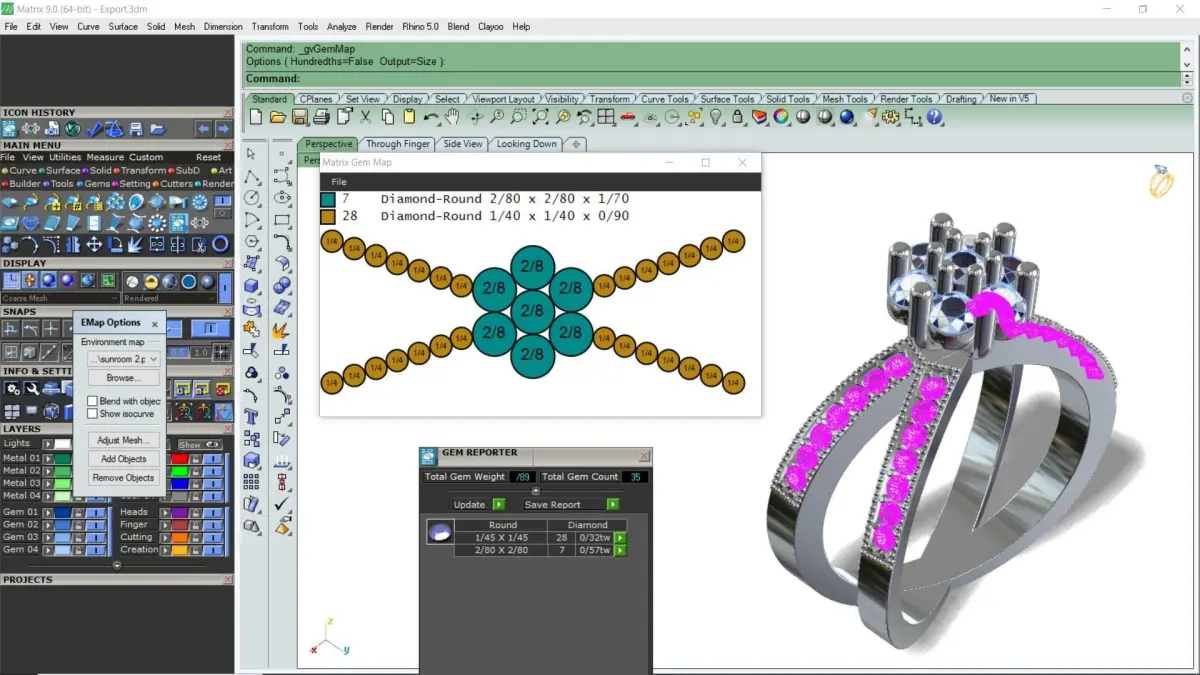The height and width of the screenshot is (675, 1200).
Task: Click the Remove Objects button
Action: [x=123, y=478]
